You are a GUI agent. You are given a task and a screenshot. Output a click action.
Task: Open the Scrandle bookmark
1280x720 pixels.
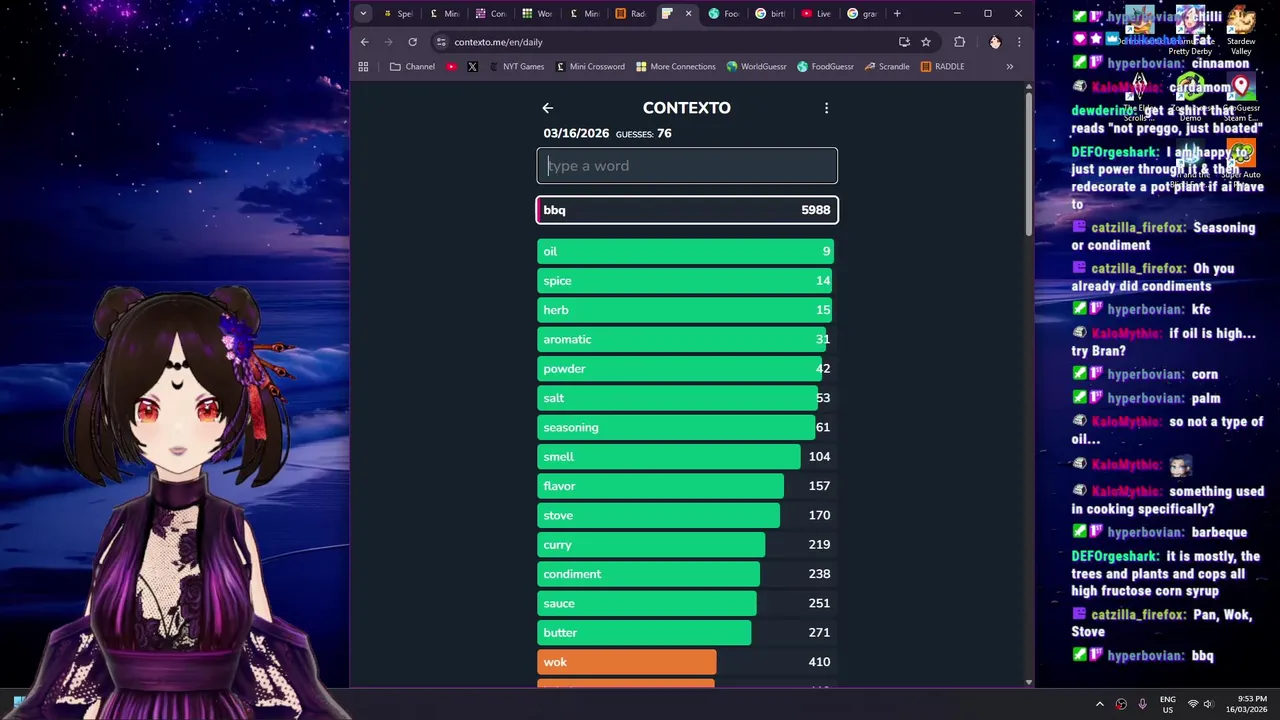[x=887, y=67]
